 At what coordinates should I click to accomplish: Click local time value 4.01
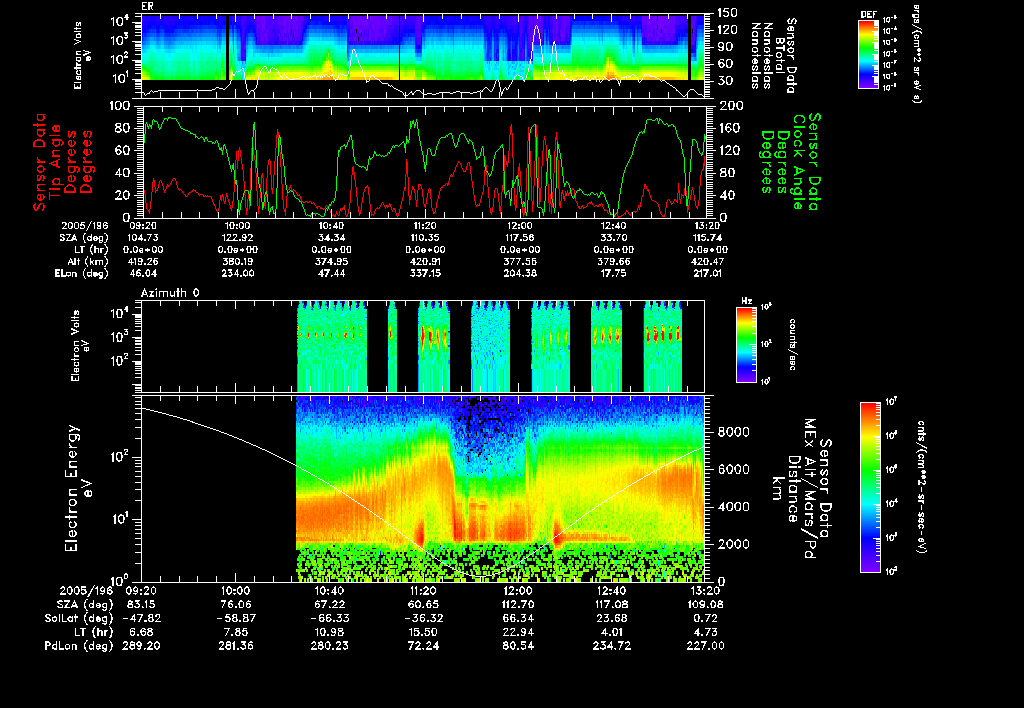(612, 632)
